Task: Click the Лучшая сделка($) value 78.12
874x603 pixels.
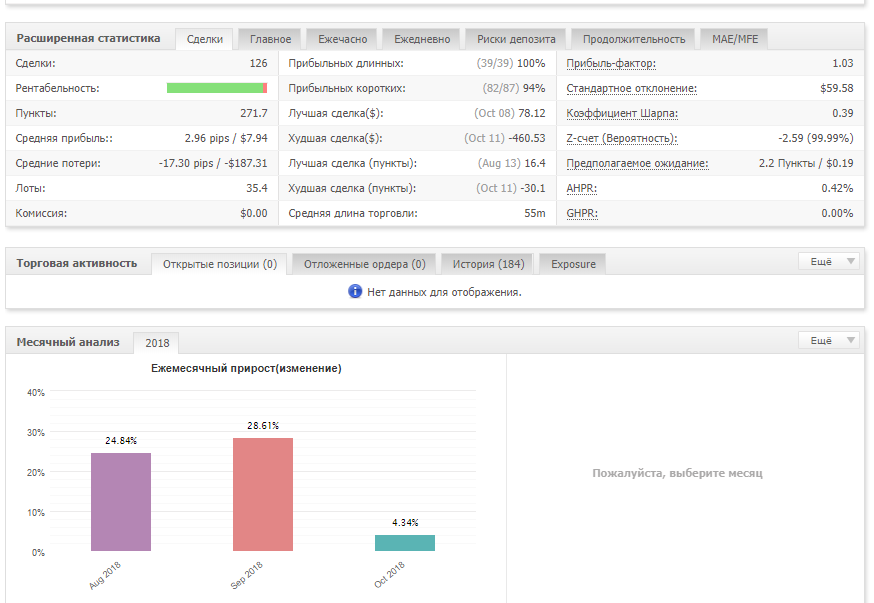Action: click(532, 113)
